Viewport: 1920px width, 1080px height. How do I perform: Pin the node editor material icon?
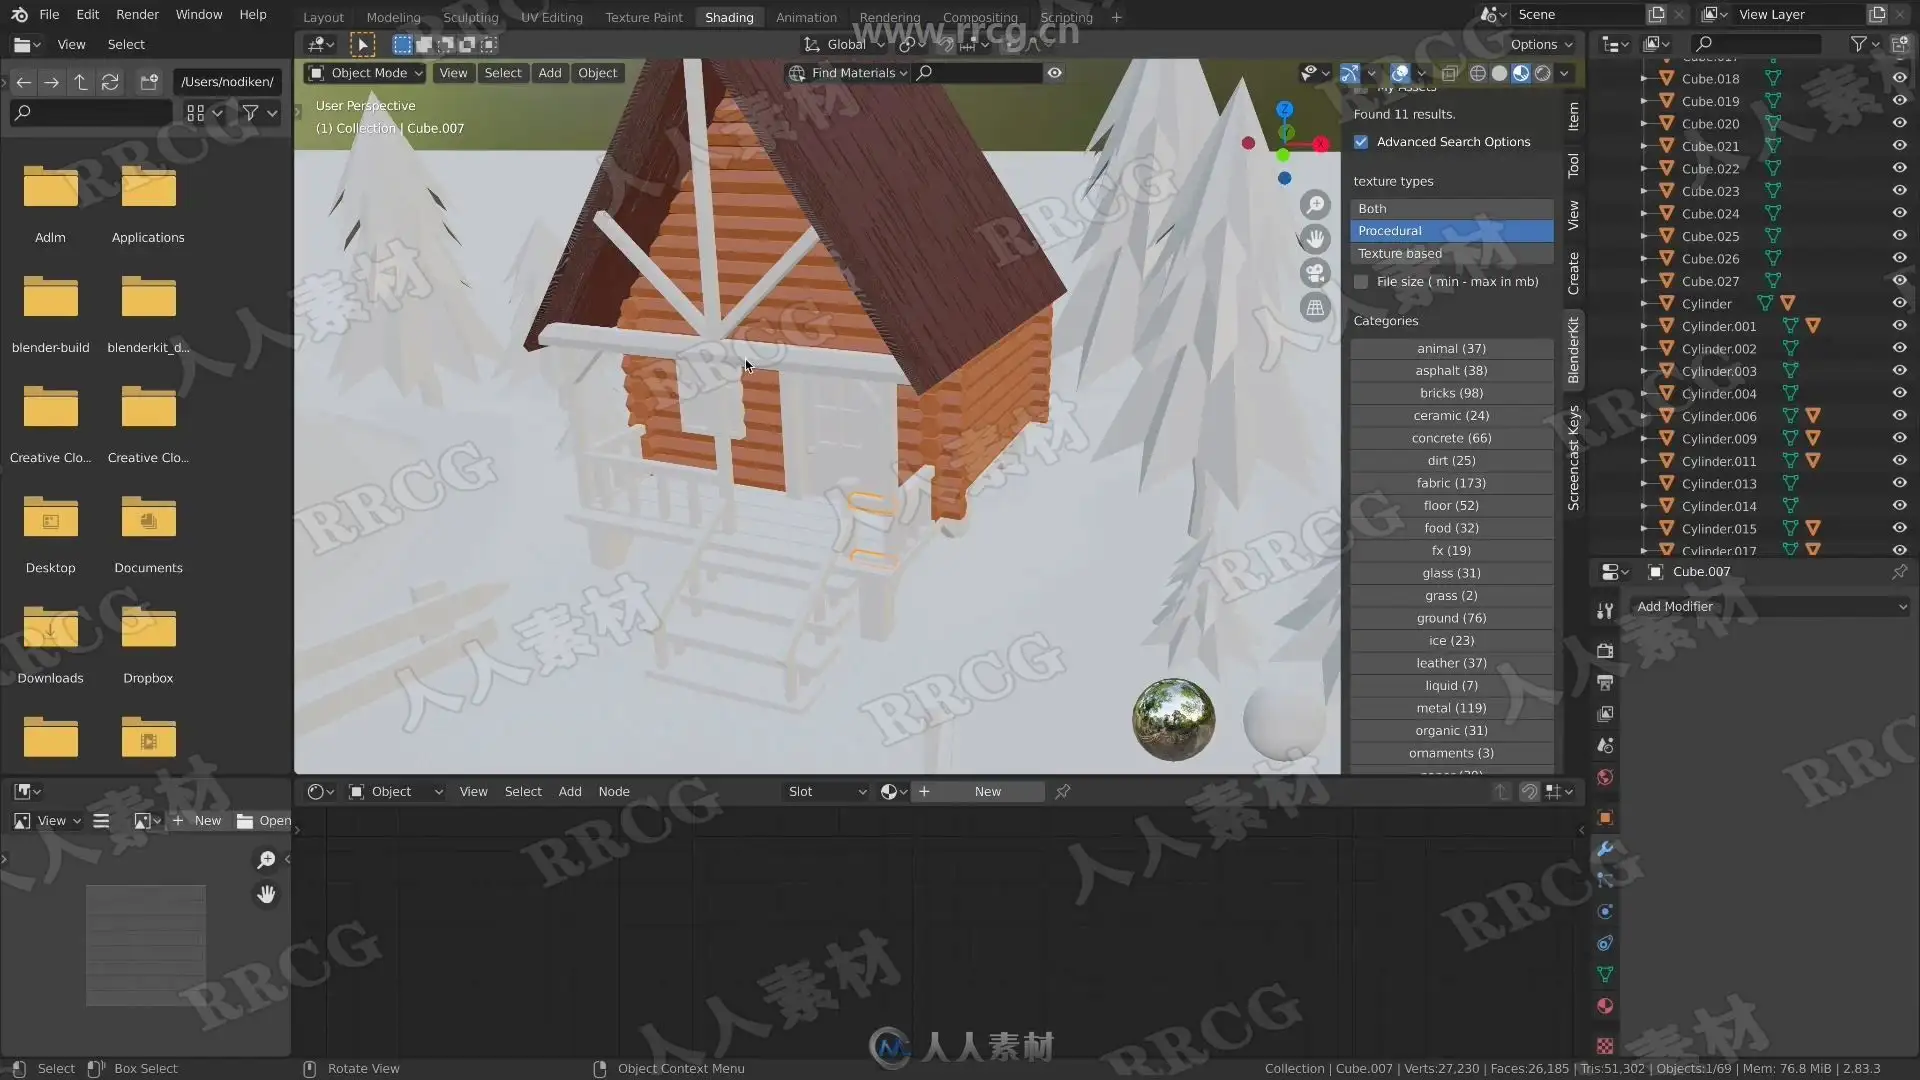coord(1063,791)
